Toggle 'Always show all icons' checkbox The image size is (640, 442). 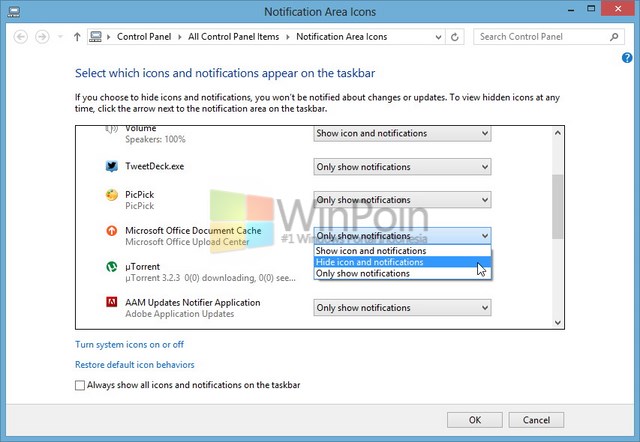point(80,385)
